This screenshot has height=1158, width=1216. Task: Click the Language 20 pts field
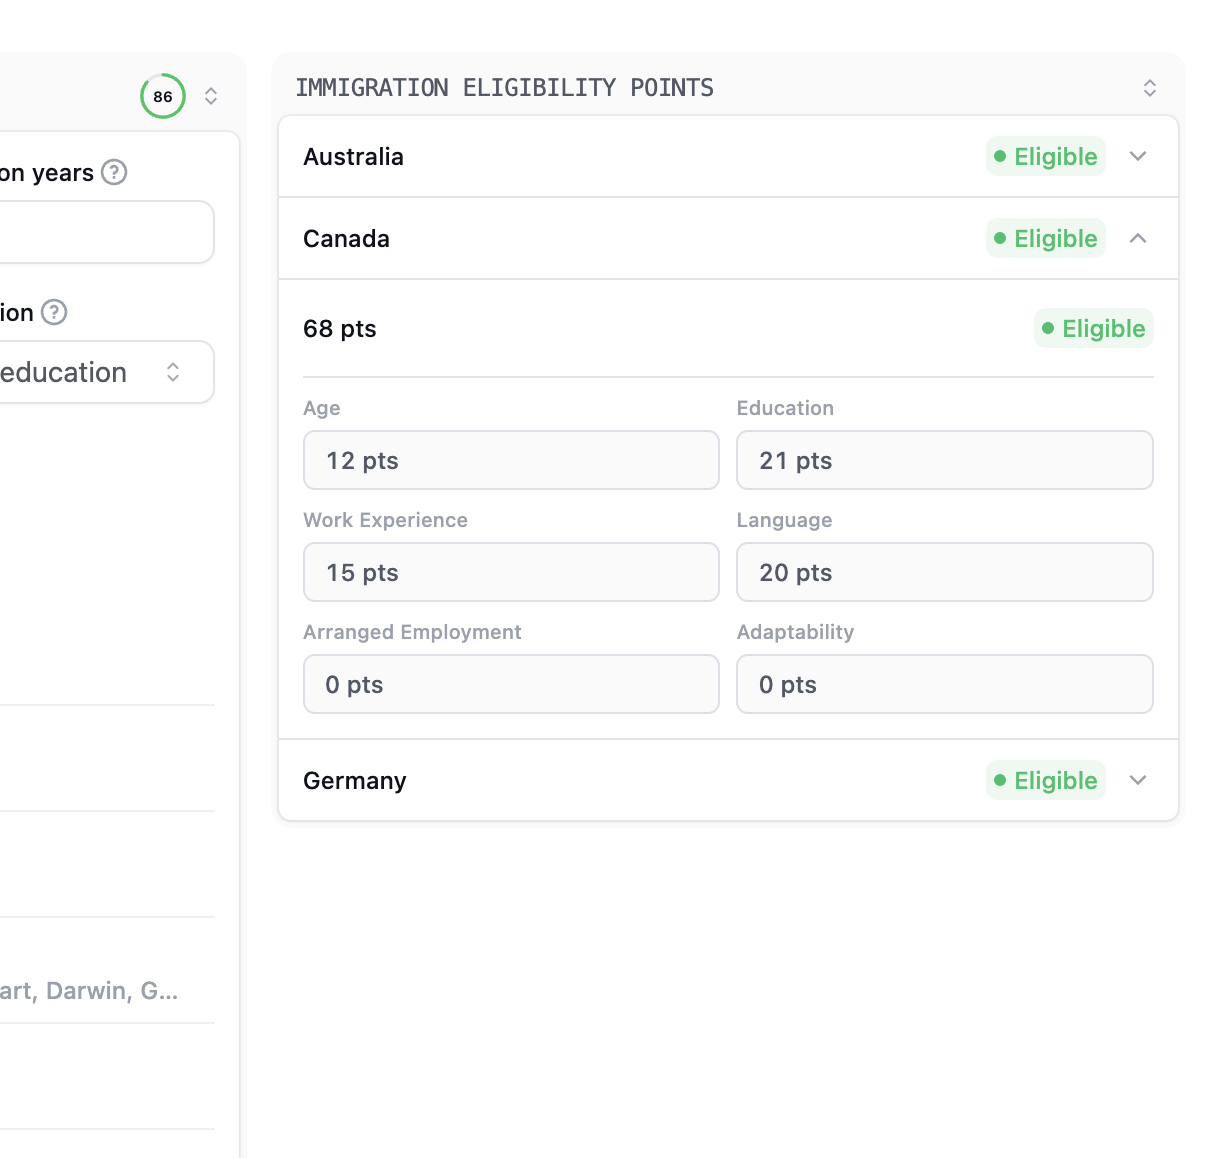[945, 572]
